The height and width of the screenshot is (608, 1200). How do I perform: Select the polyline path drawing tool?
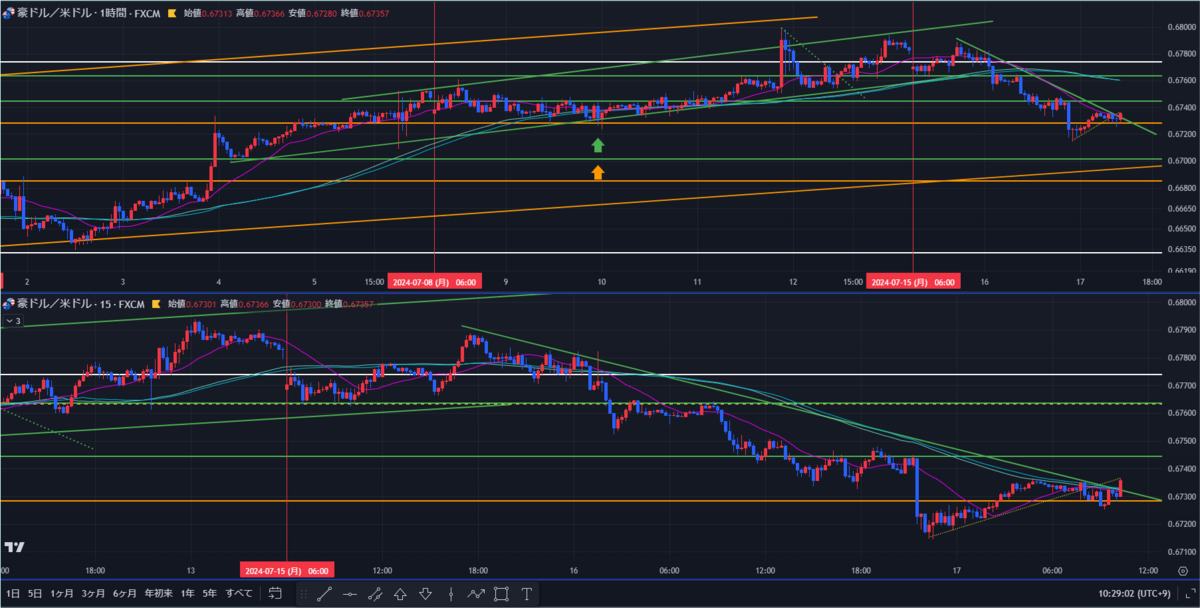476,594
